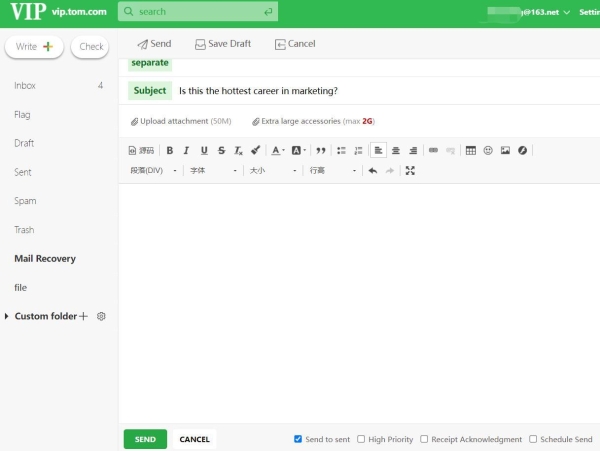The image size is (600, 451).
Task: Click the green SEND button
Action: 145,439
